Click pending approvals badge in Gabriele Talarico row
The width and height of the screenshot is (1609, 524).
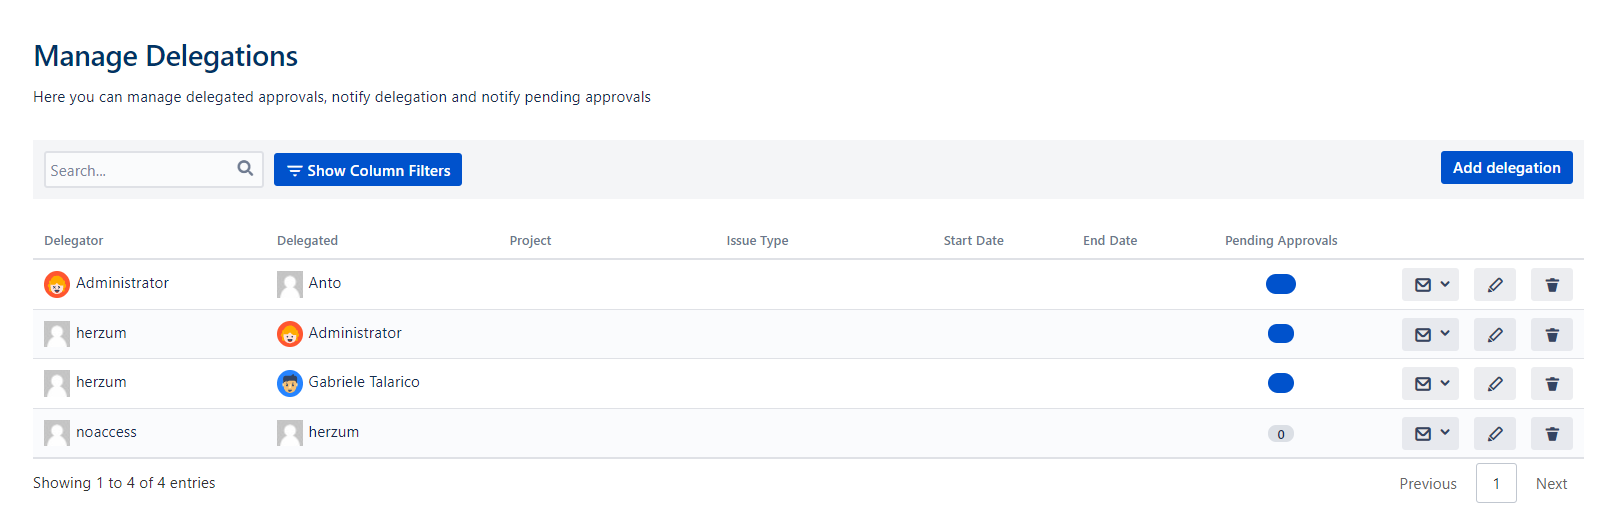pos(1280,383)
